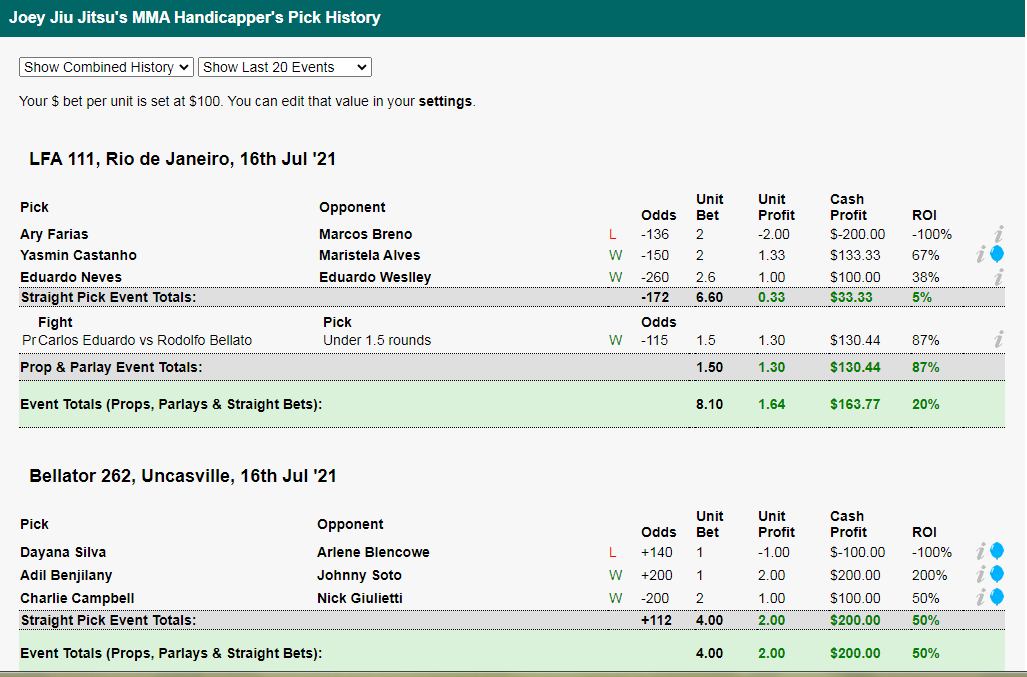
Task: Click the info icon for Adil Benjilany pick
Action: [980, 575]
